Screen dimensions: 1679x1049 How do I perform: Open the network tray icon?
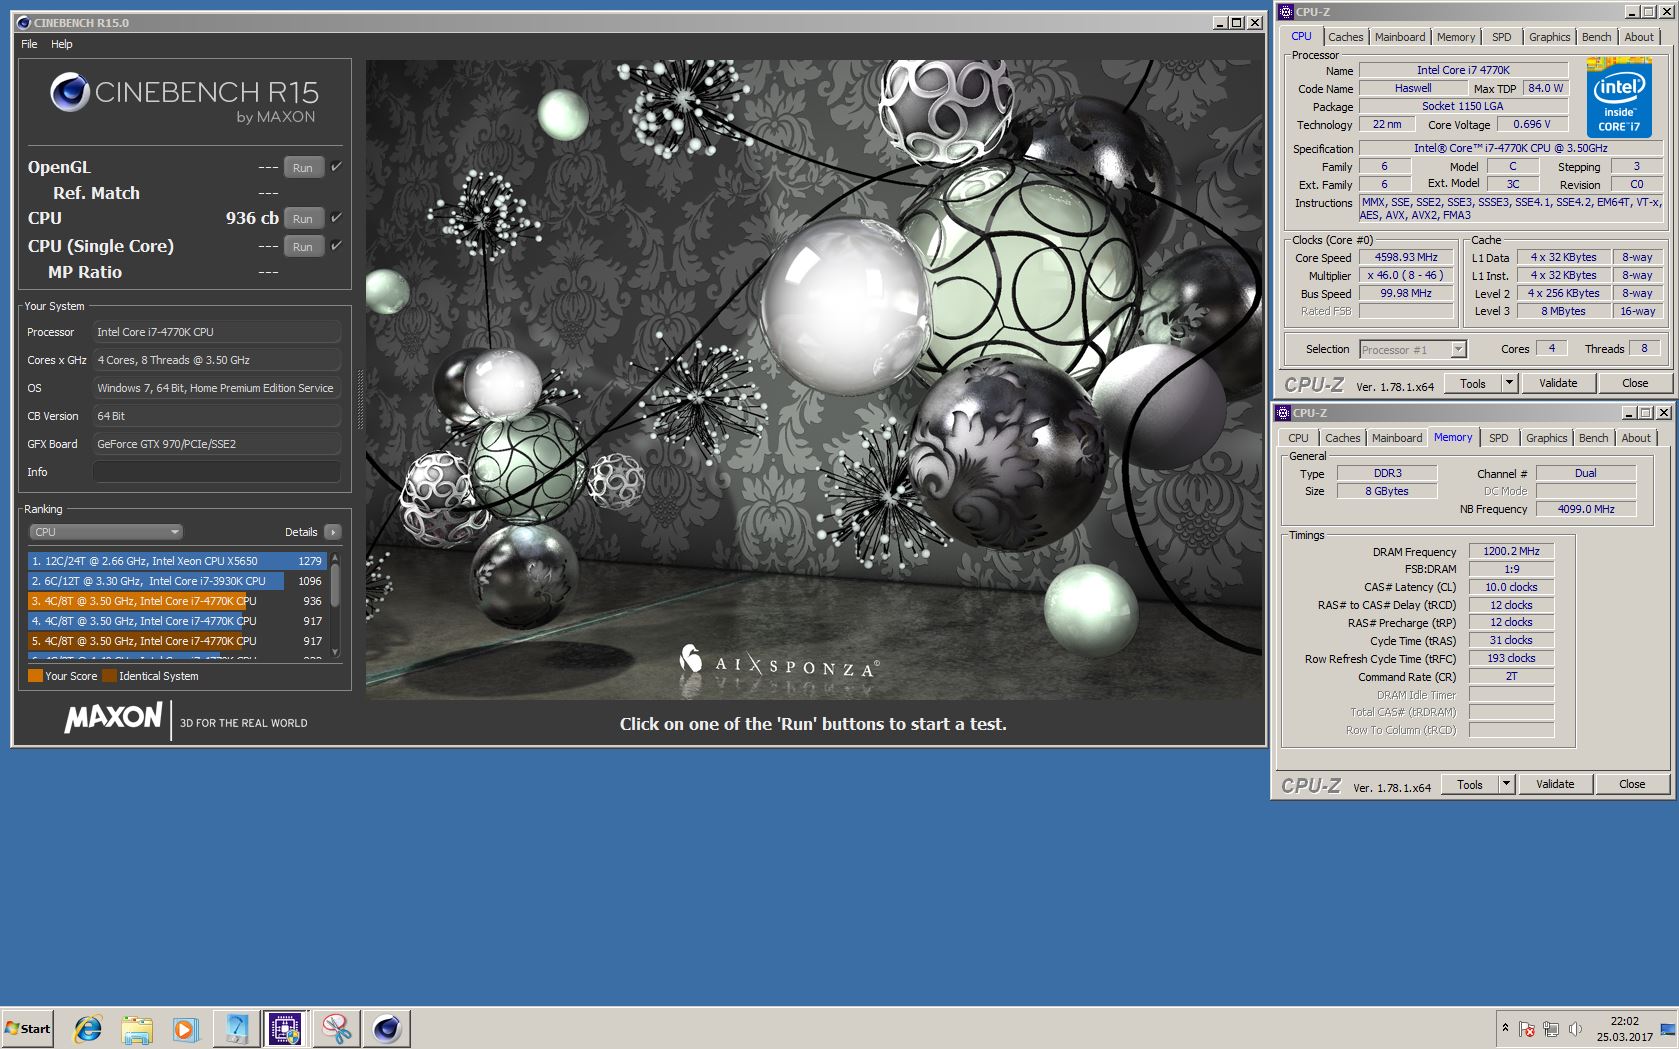pos(1551,1029)
